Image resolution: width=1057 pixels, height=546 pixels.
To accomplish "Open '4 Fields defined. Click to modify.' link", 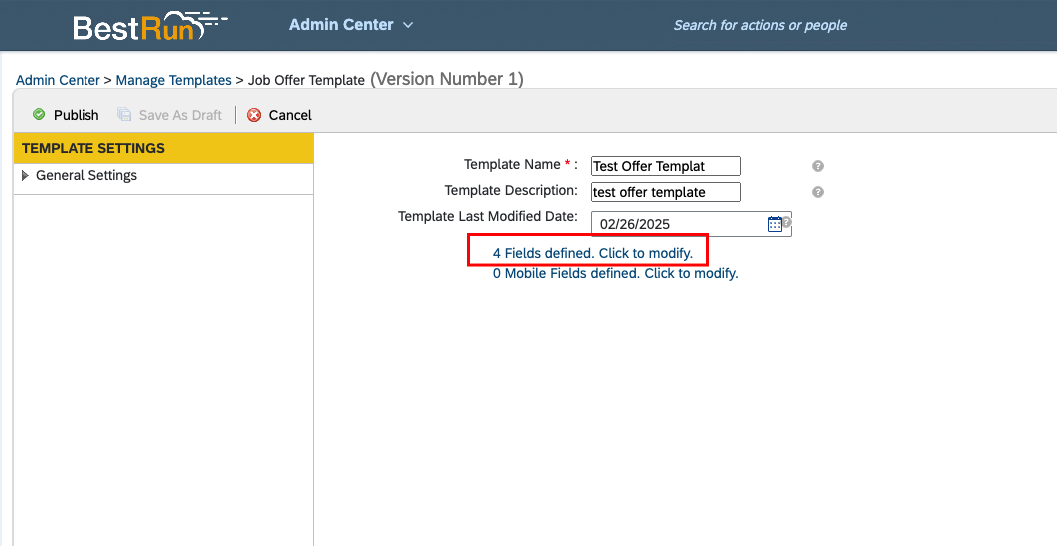I will [x=593, y=253].
